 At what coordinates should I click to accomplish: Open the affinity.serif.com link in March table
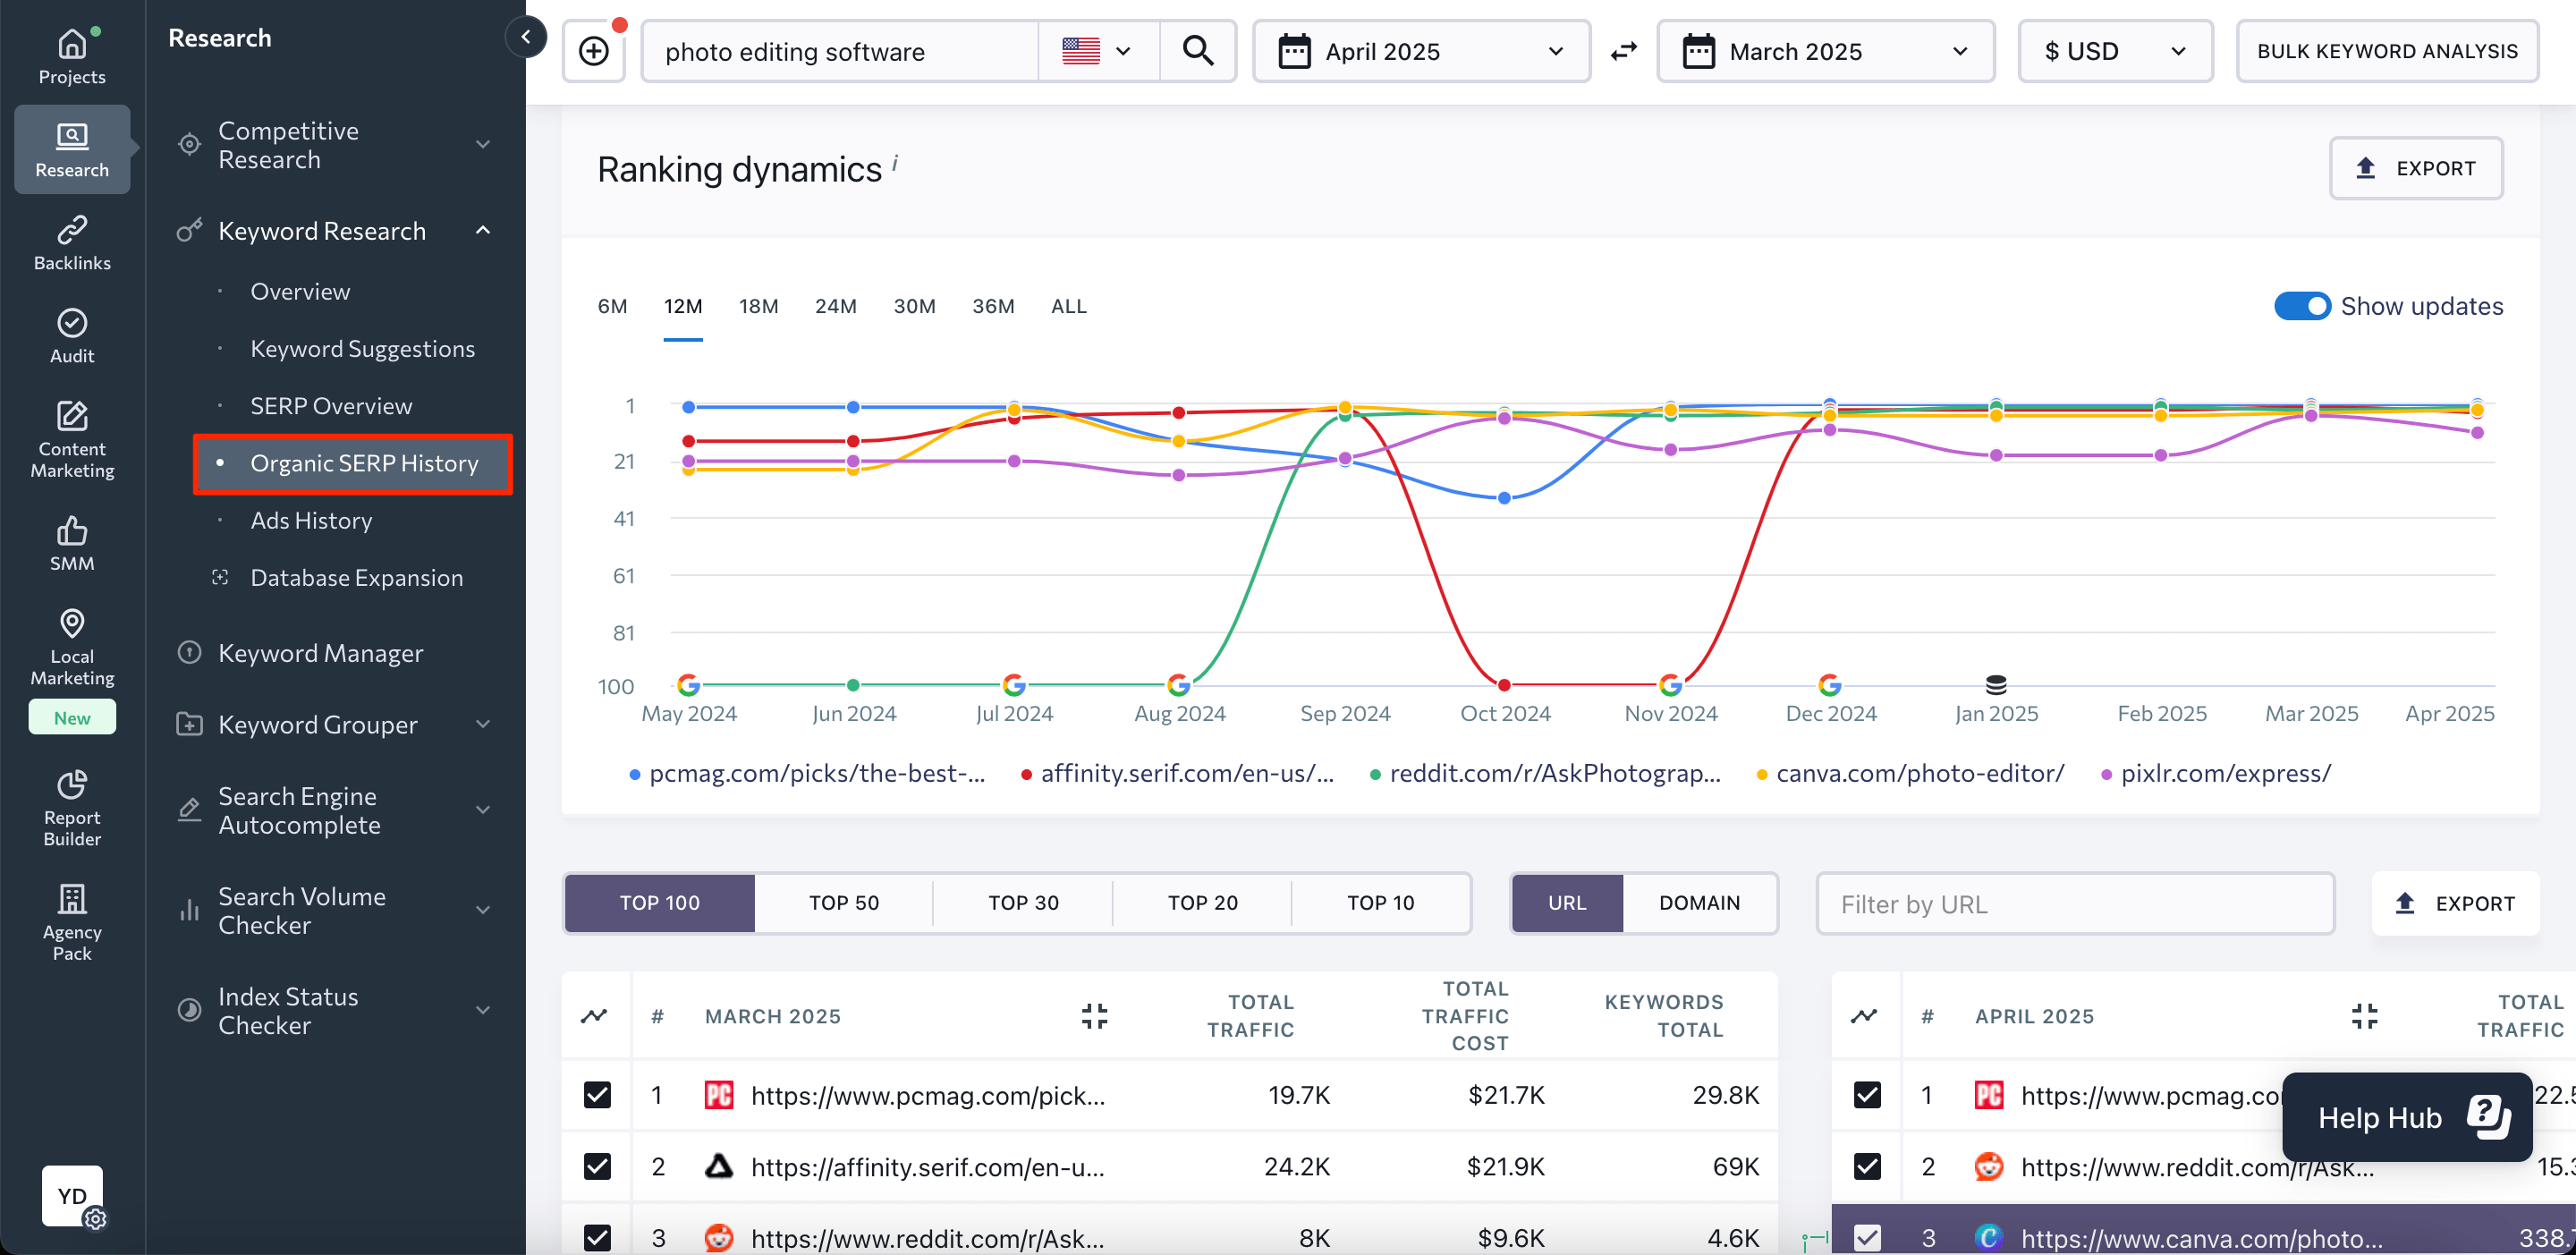[x=927, y=1166]
